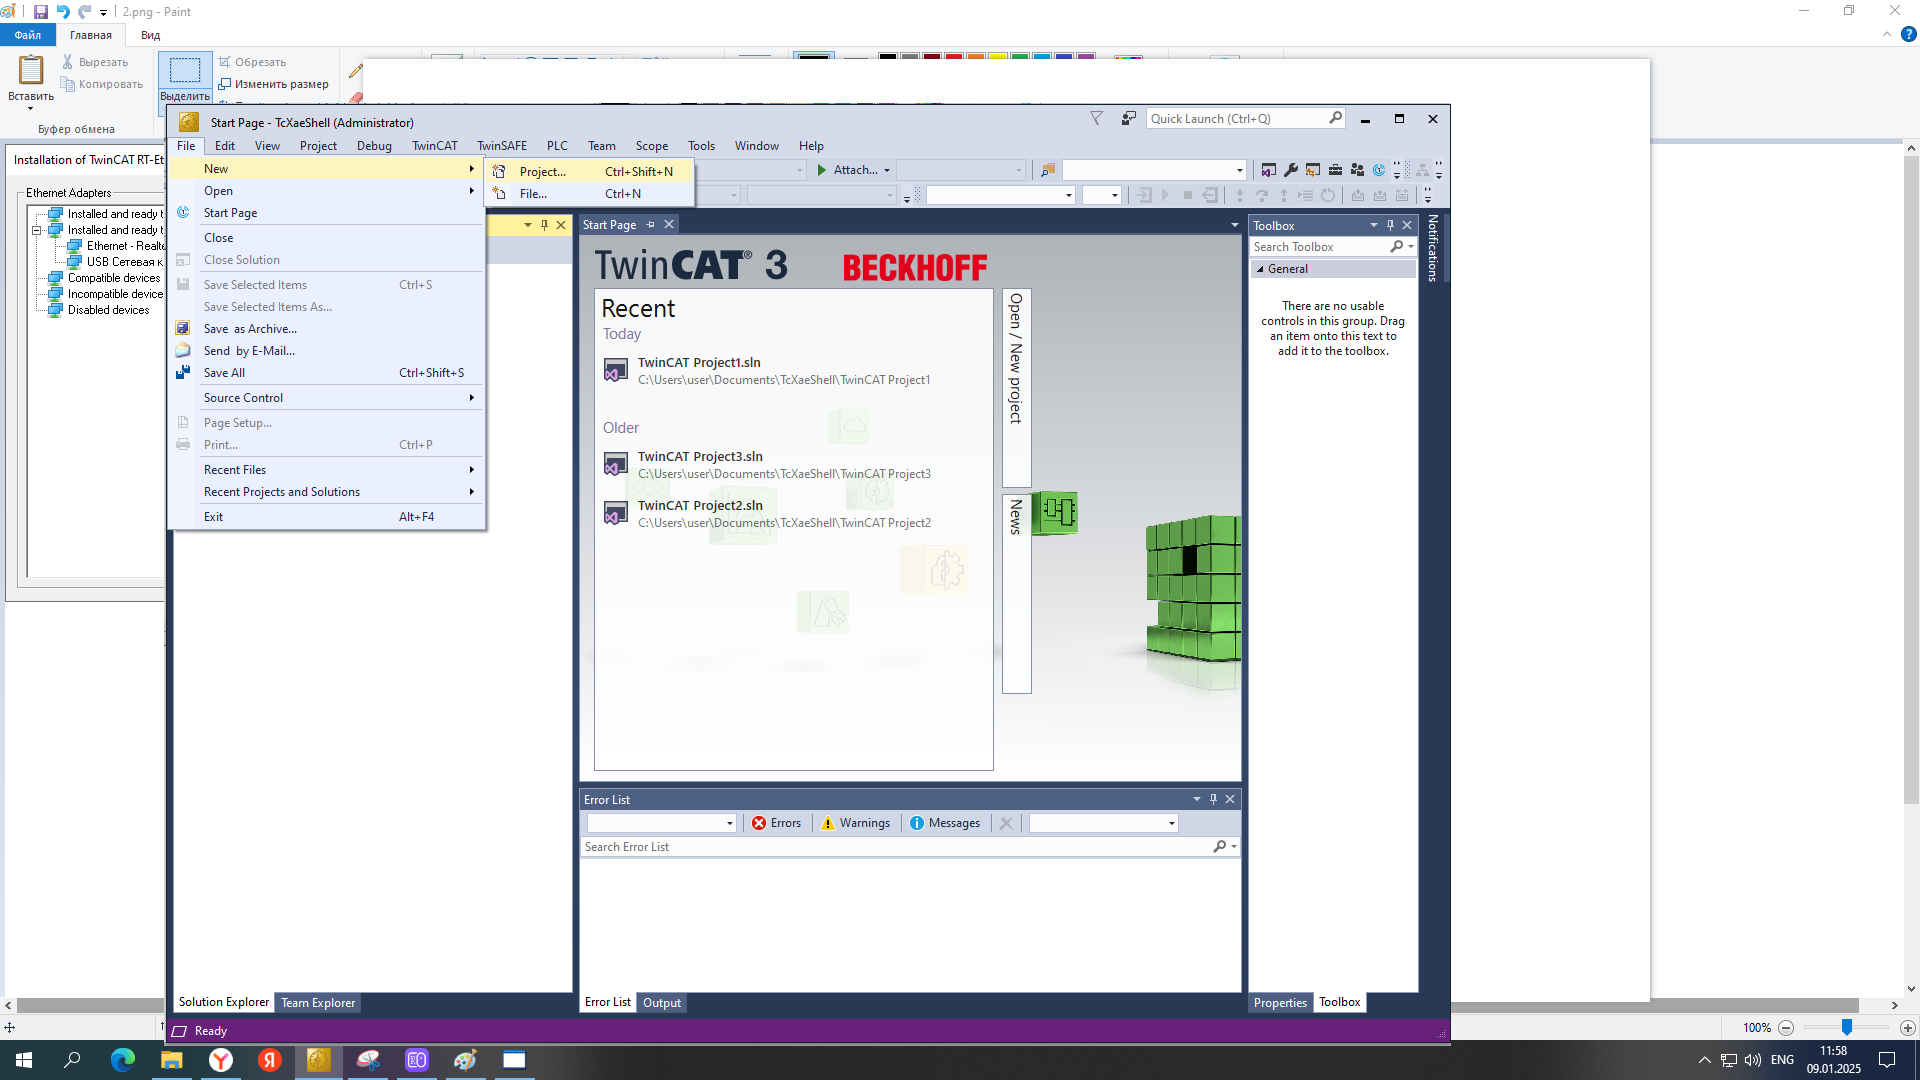Viewport: 1920px width, 1080px height.
Task: Open the TwinCAT menu
Action: point(434,146)
